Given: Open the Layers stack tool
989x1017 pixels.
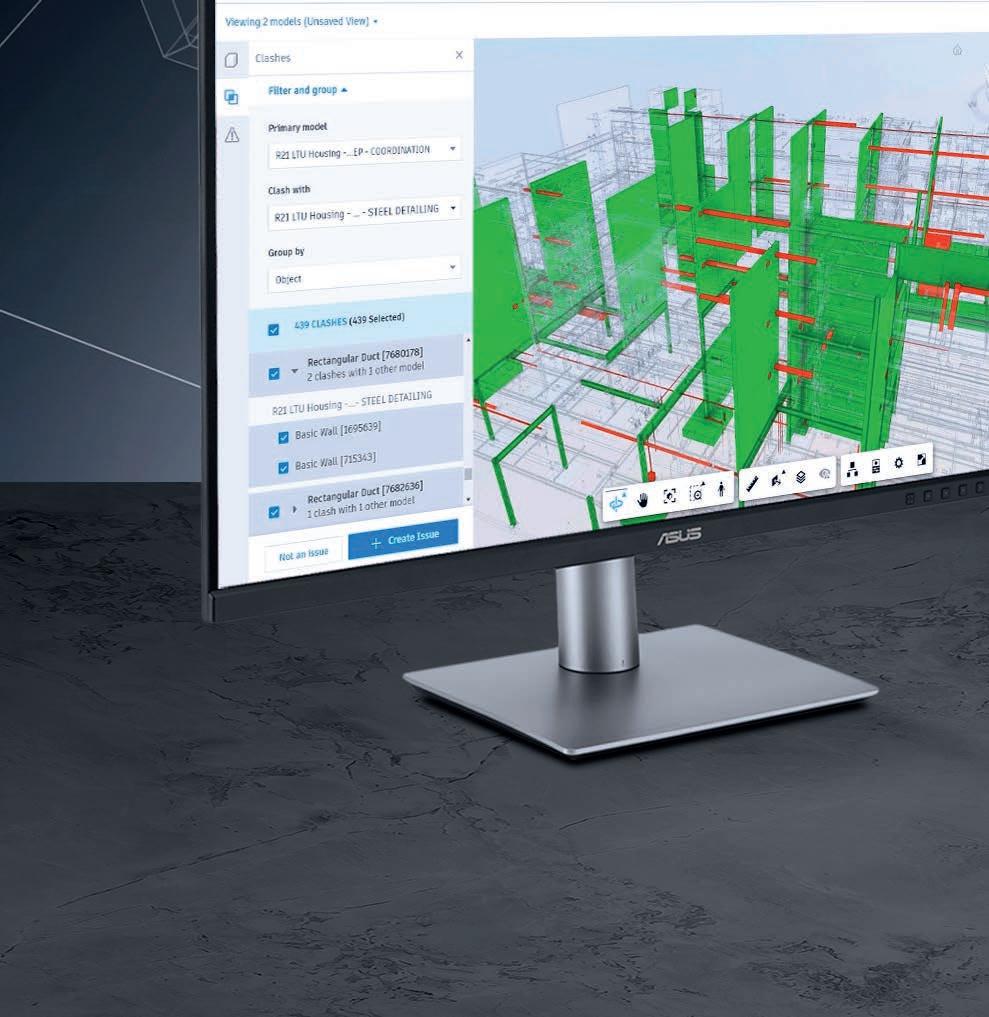Looking at the screenshot, I should [801, 477].
